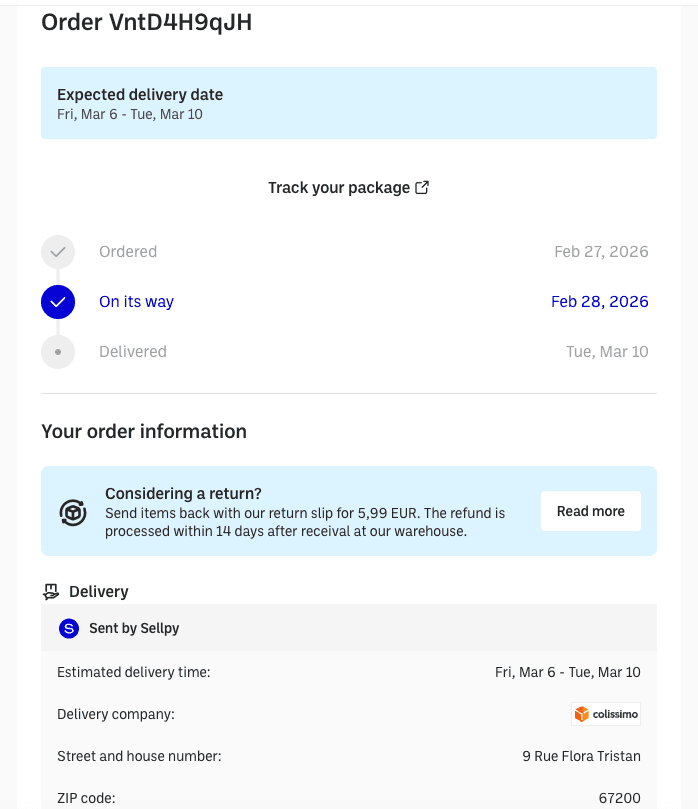Viewport: 698px width, 809px height.
Task: Click the return package icon
Action: 74,512
